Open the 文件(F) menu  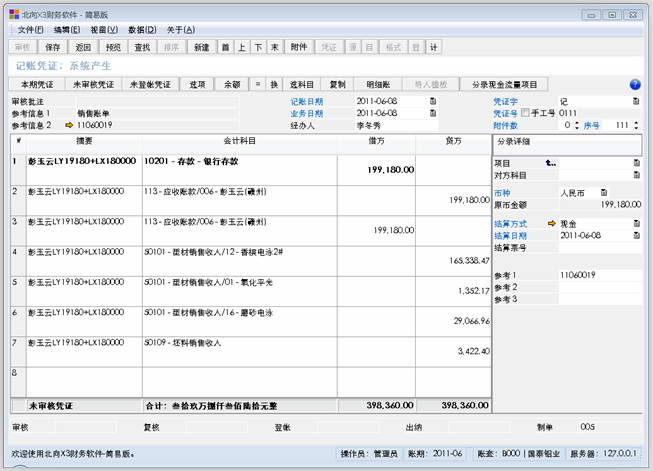point(30,30)
